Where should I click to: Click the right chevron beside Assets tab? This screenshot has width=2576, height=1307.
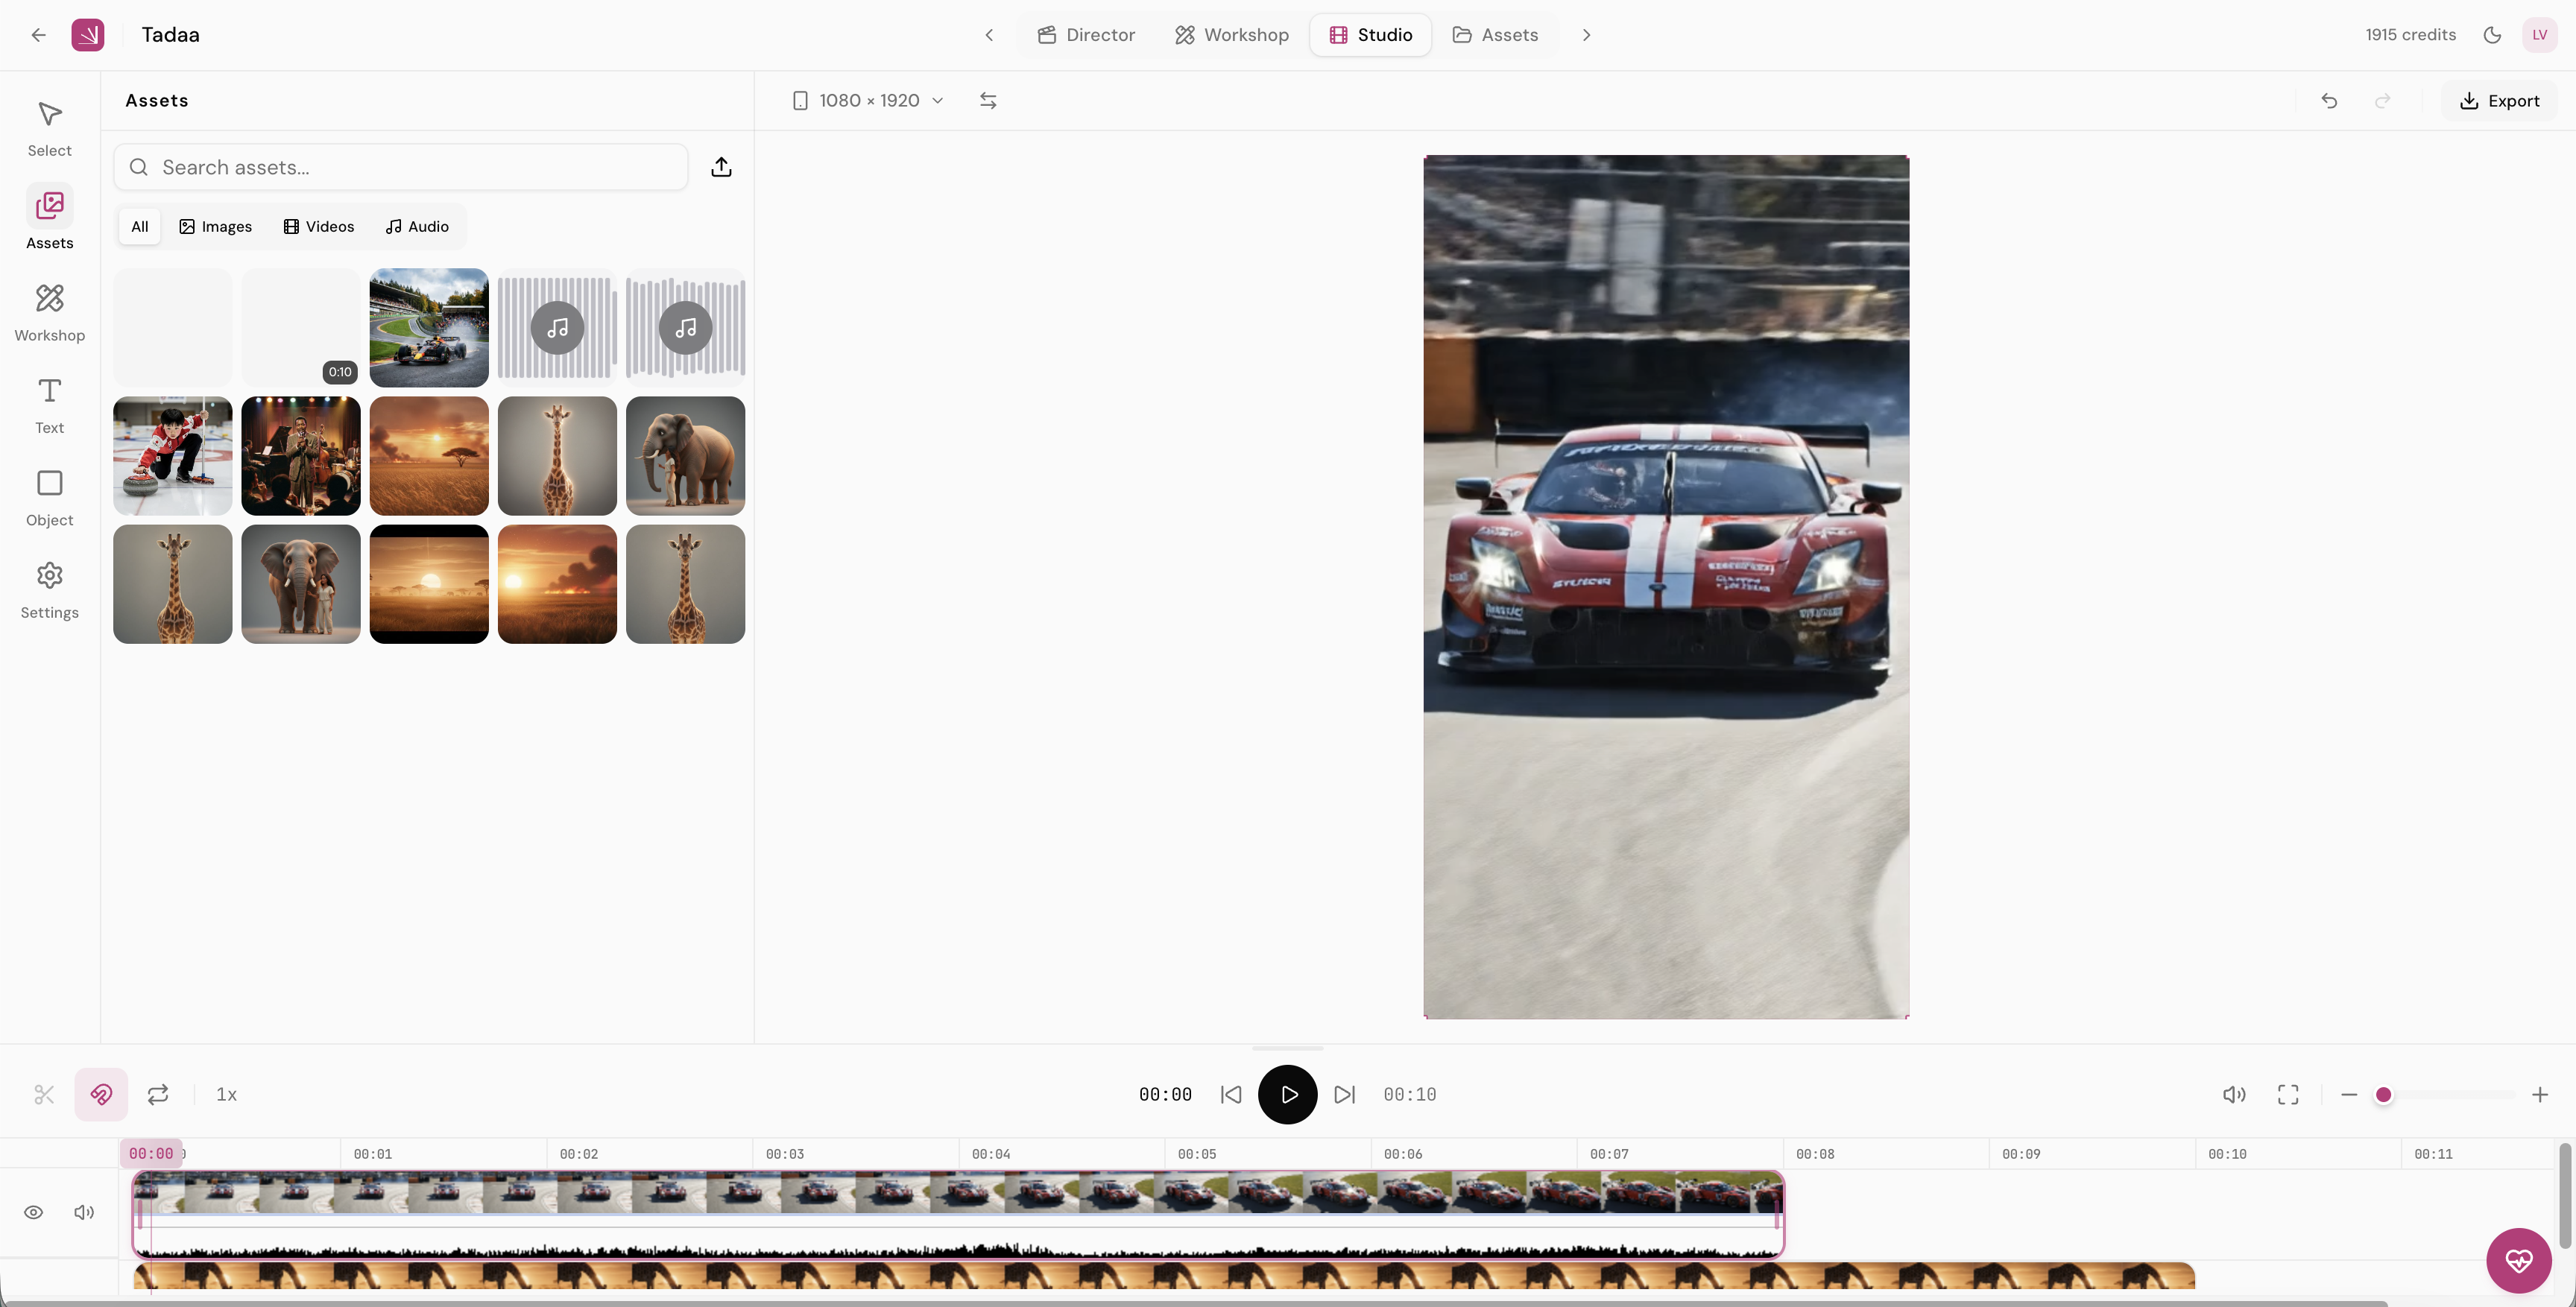coord(1586,35)
